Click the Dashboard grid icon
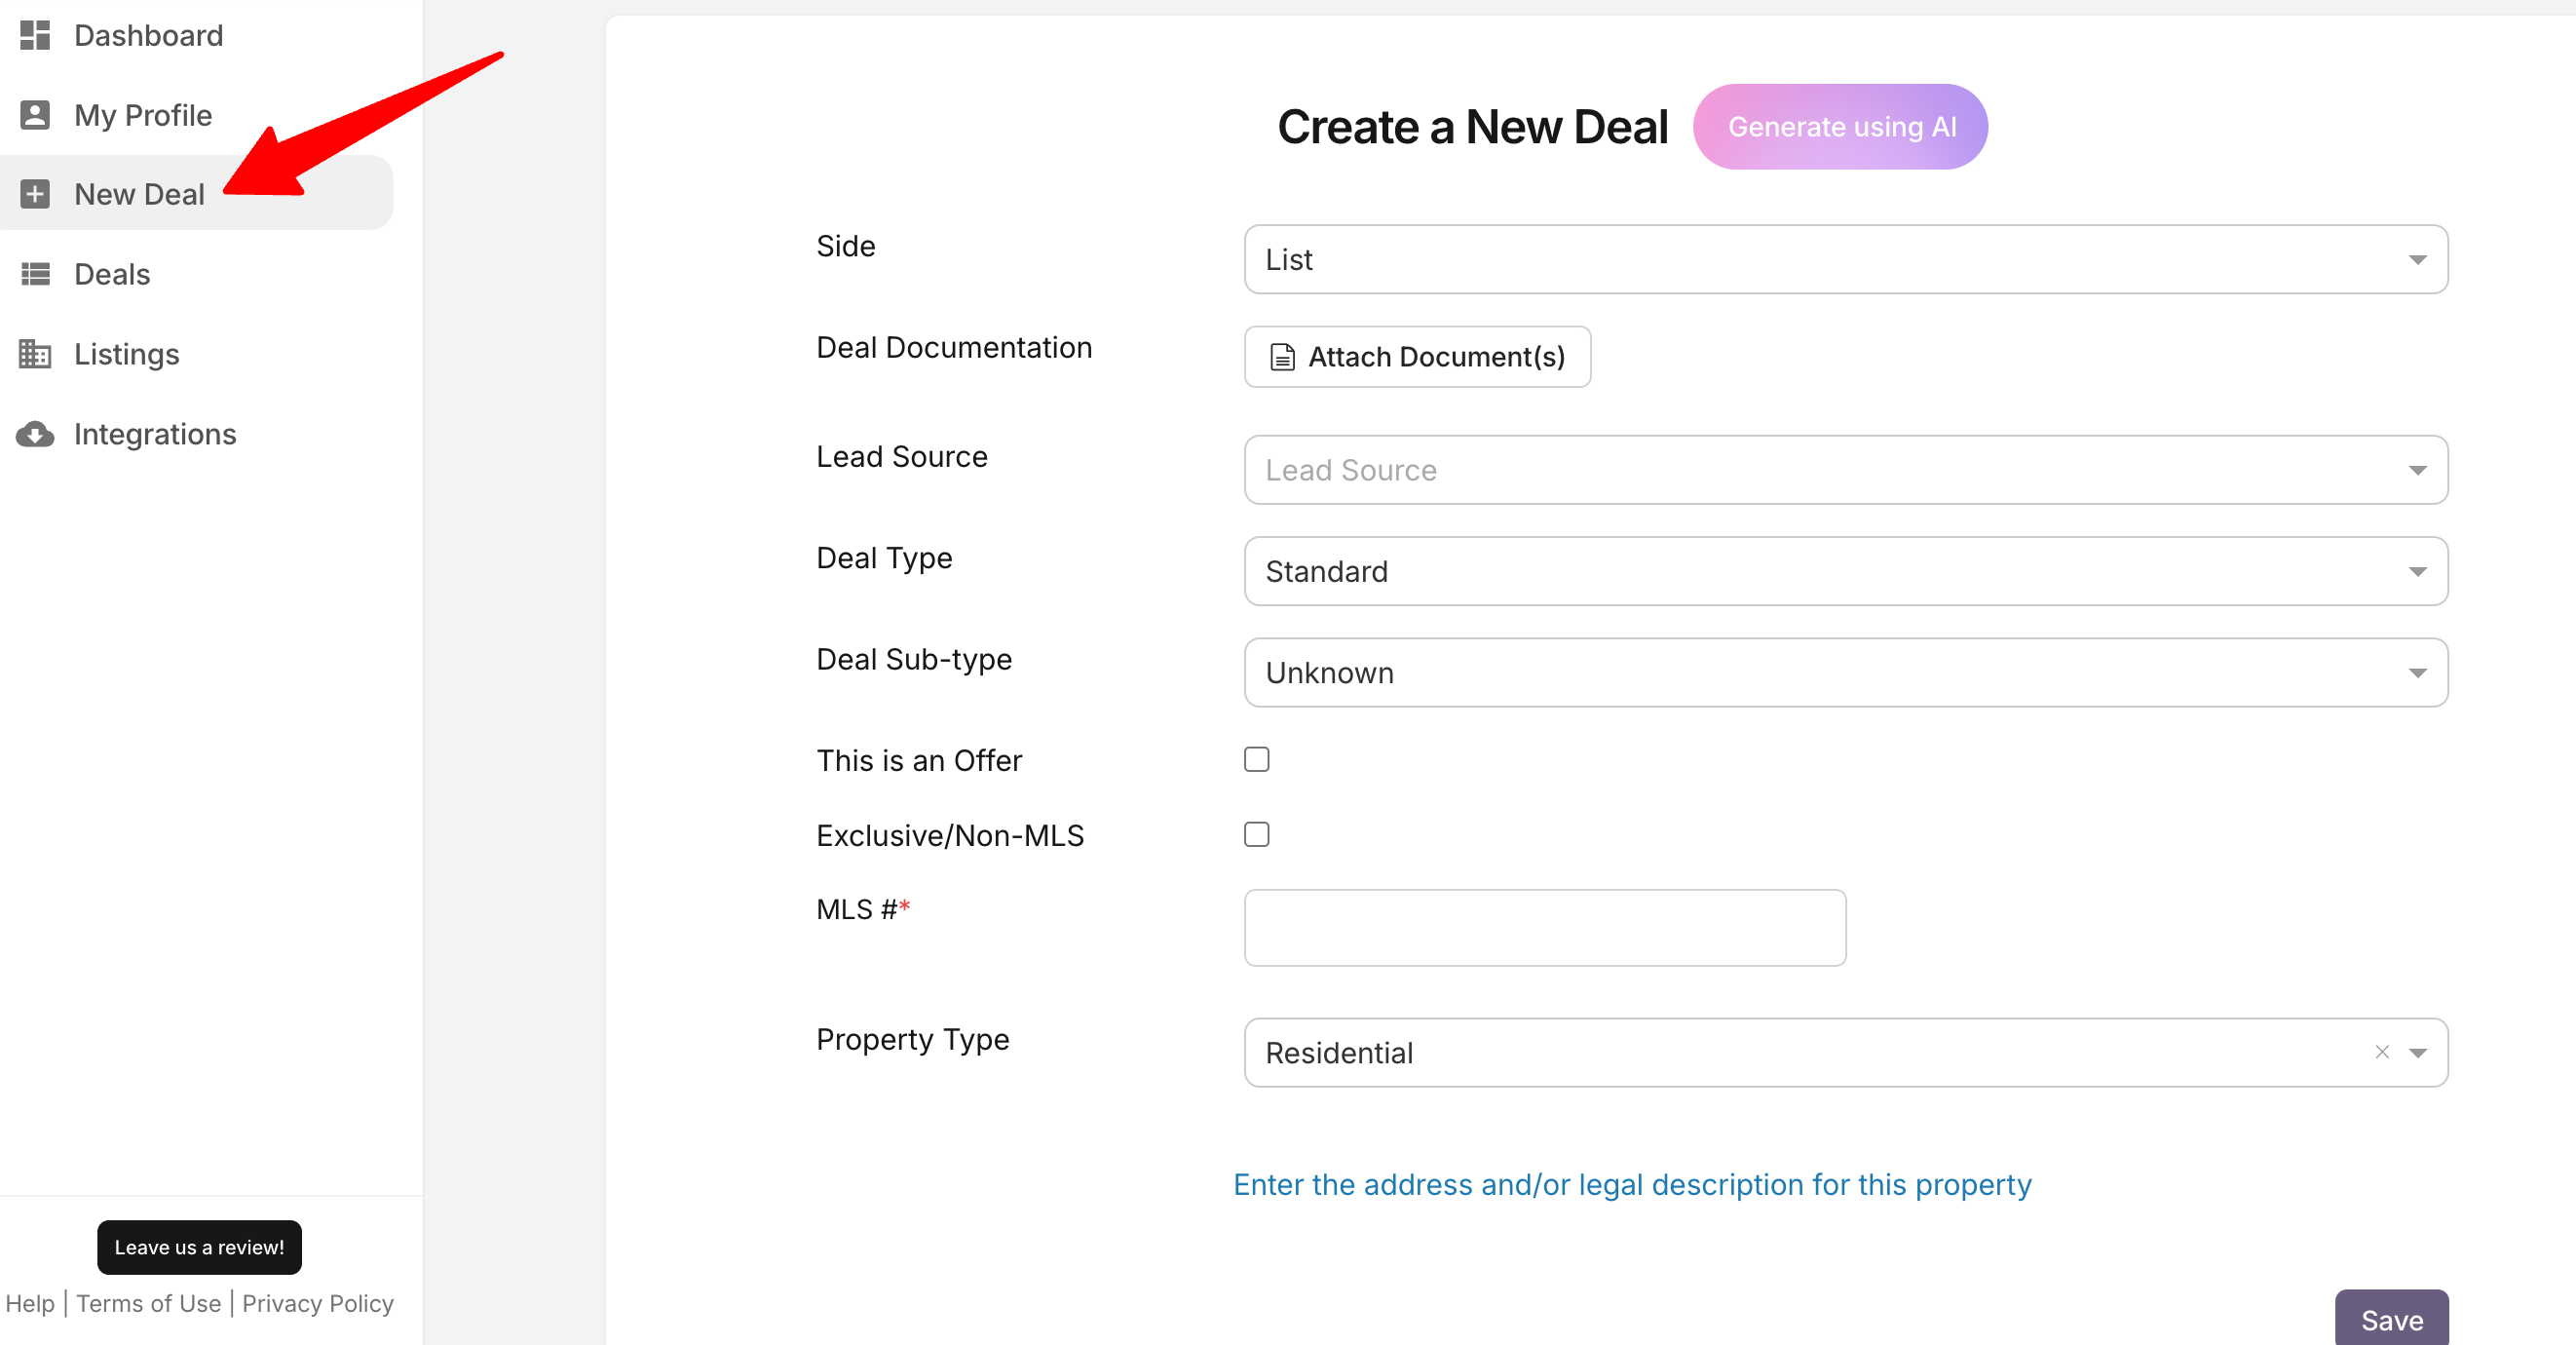This screenshot has height=1345, width=2576. pyautogui.click(x=35, y=36)
